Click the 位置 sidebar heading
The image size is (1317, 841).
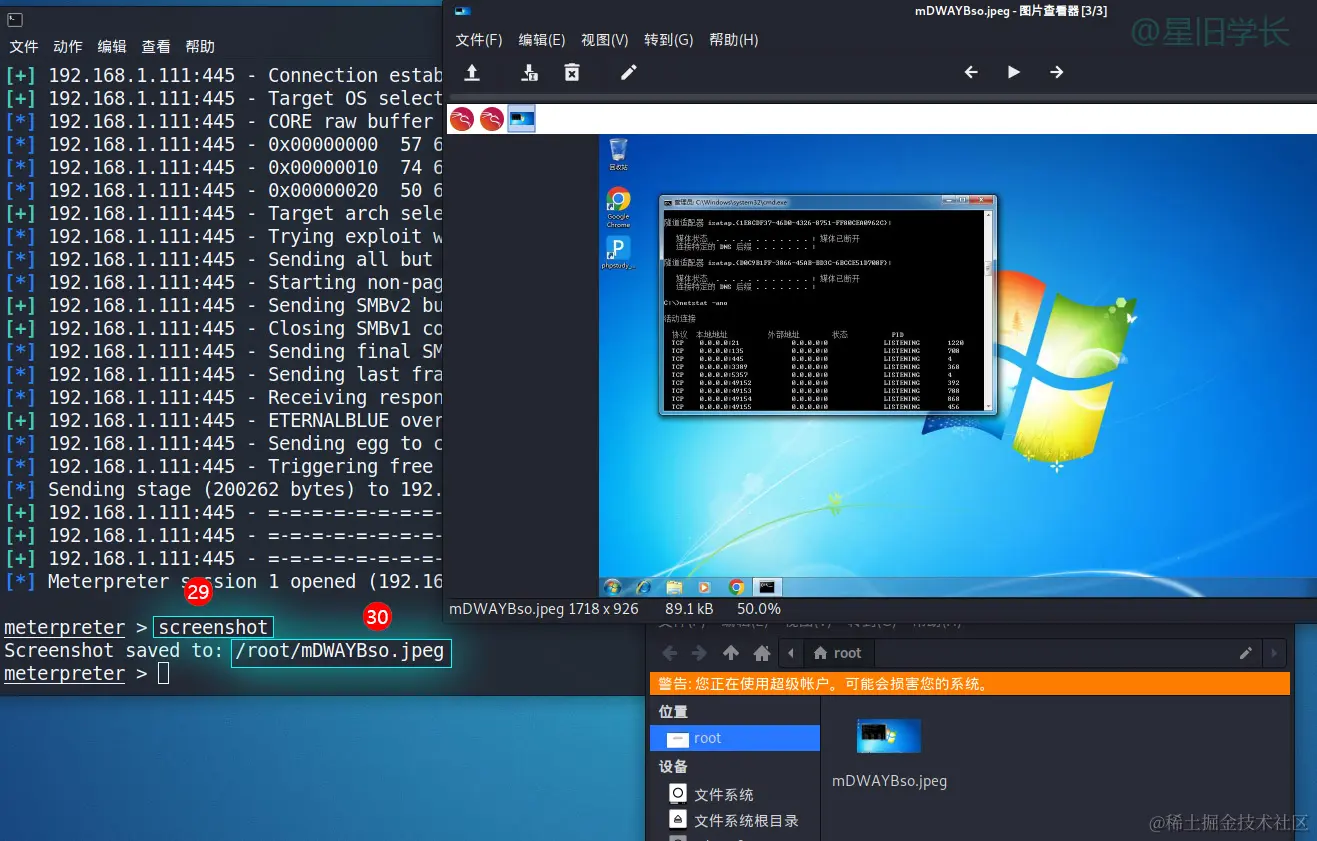673,711
